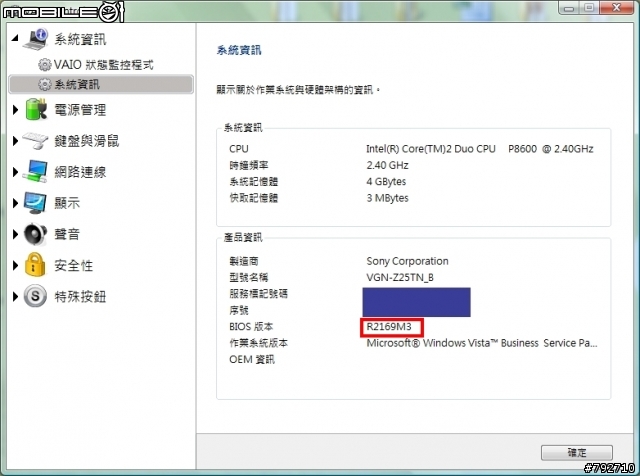The width and height of the screenshot is (640, 476).
Task: Click the 作業系統版本 label
Action: tap(258, 343)
